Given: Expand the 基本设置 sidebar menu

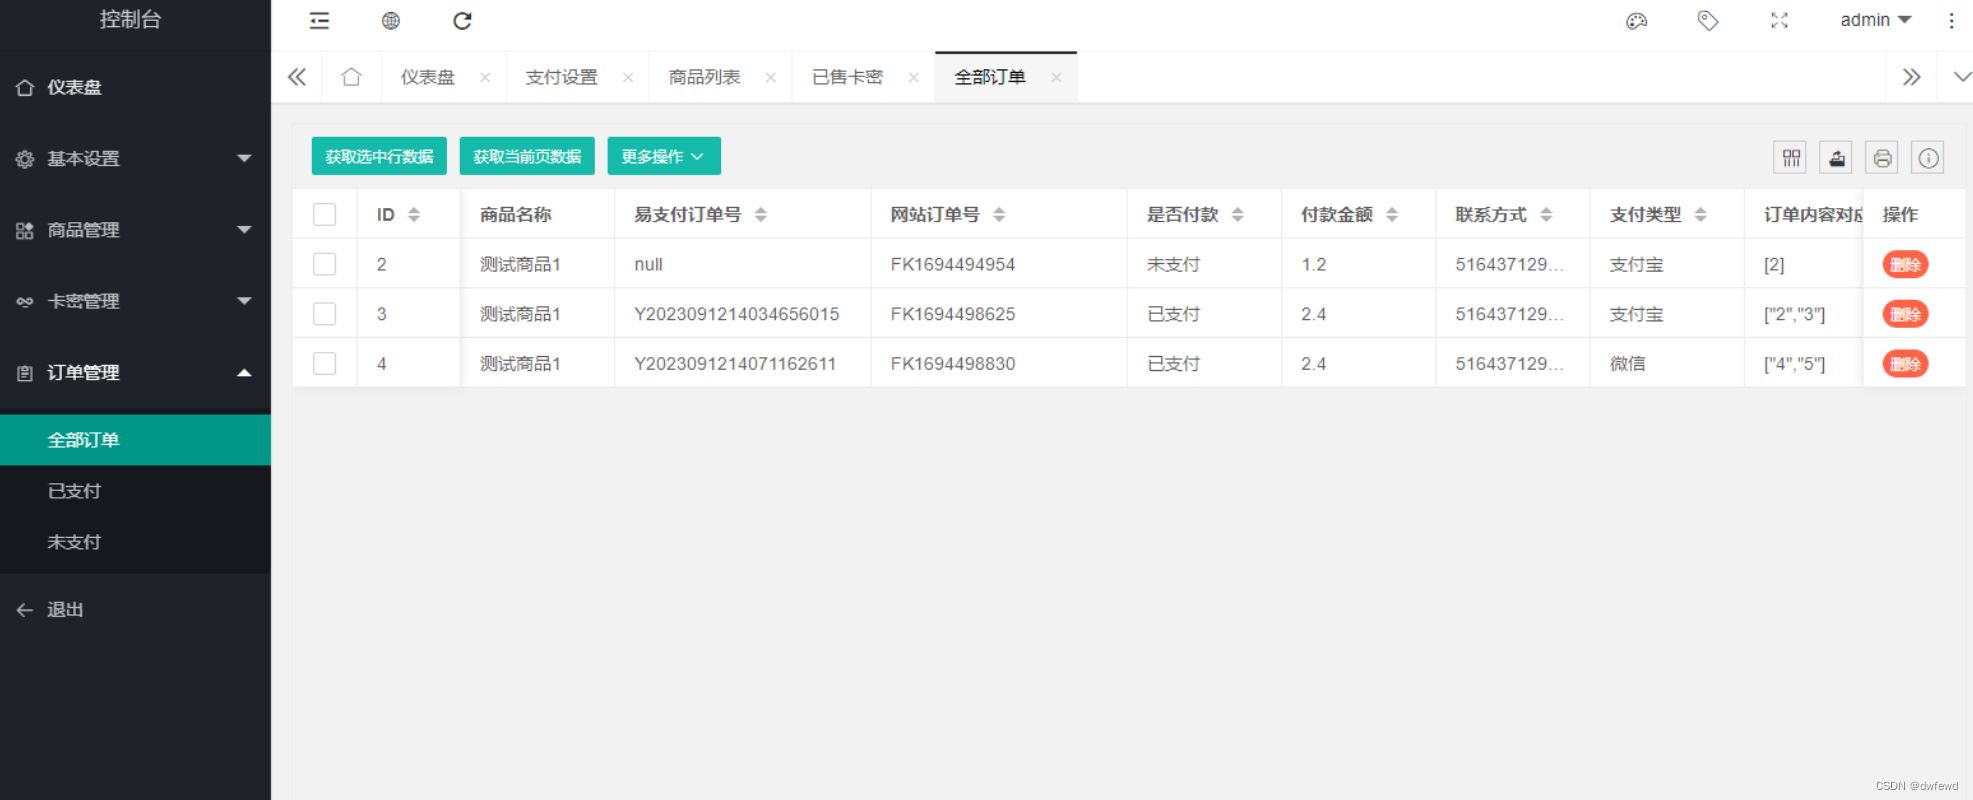Looking at the screenshot, I should 135,159.
